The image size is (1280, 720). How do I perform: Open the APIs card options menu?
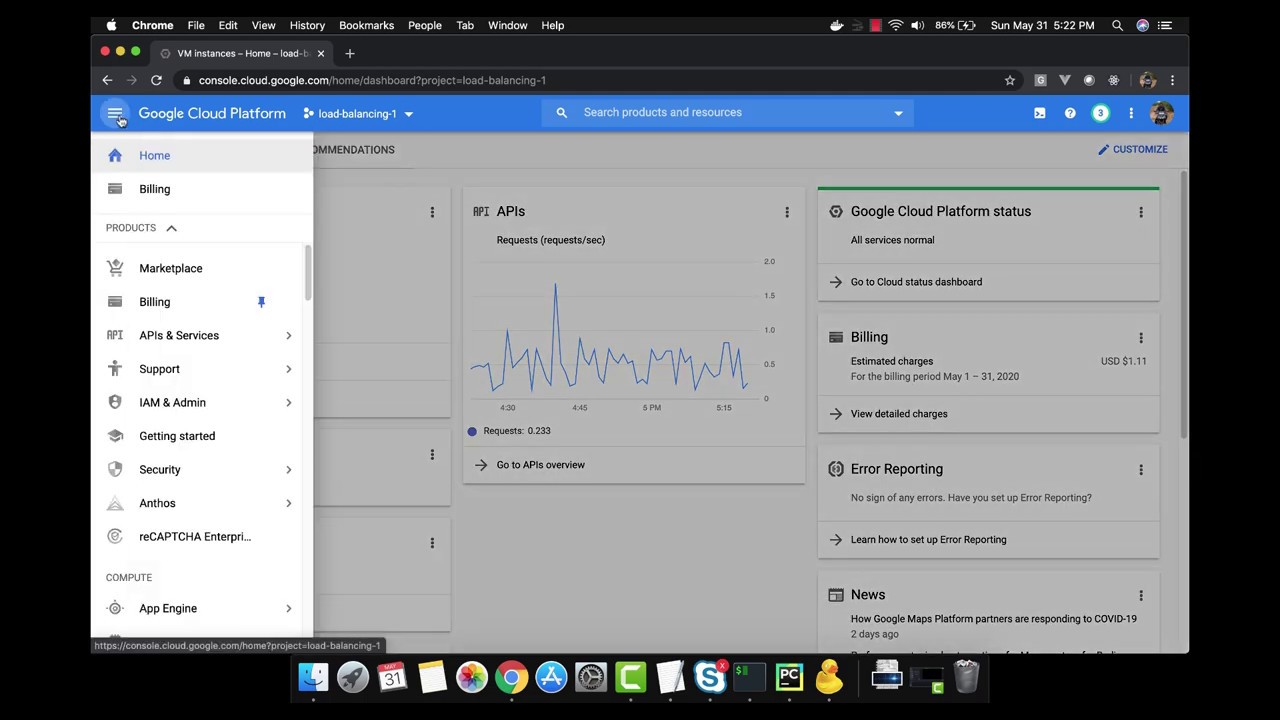click(x=787, y=212)
